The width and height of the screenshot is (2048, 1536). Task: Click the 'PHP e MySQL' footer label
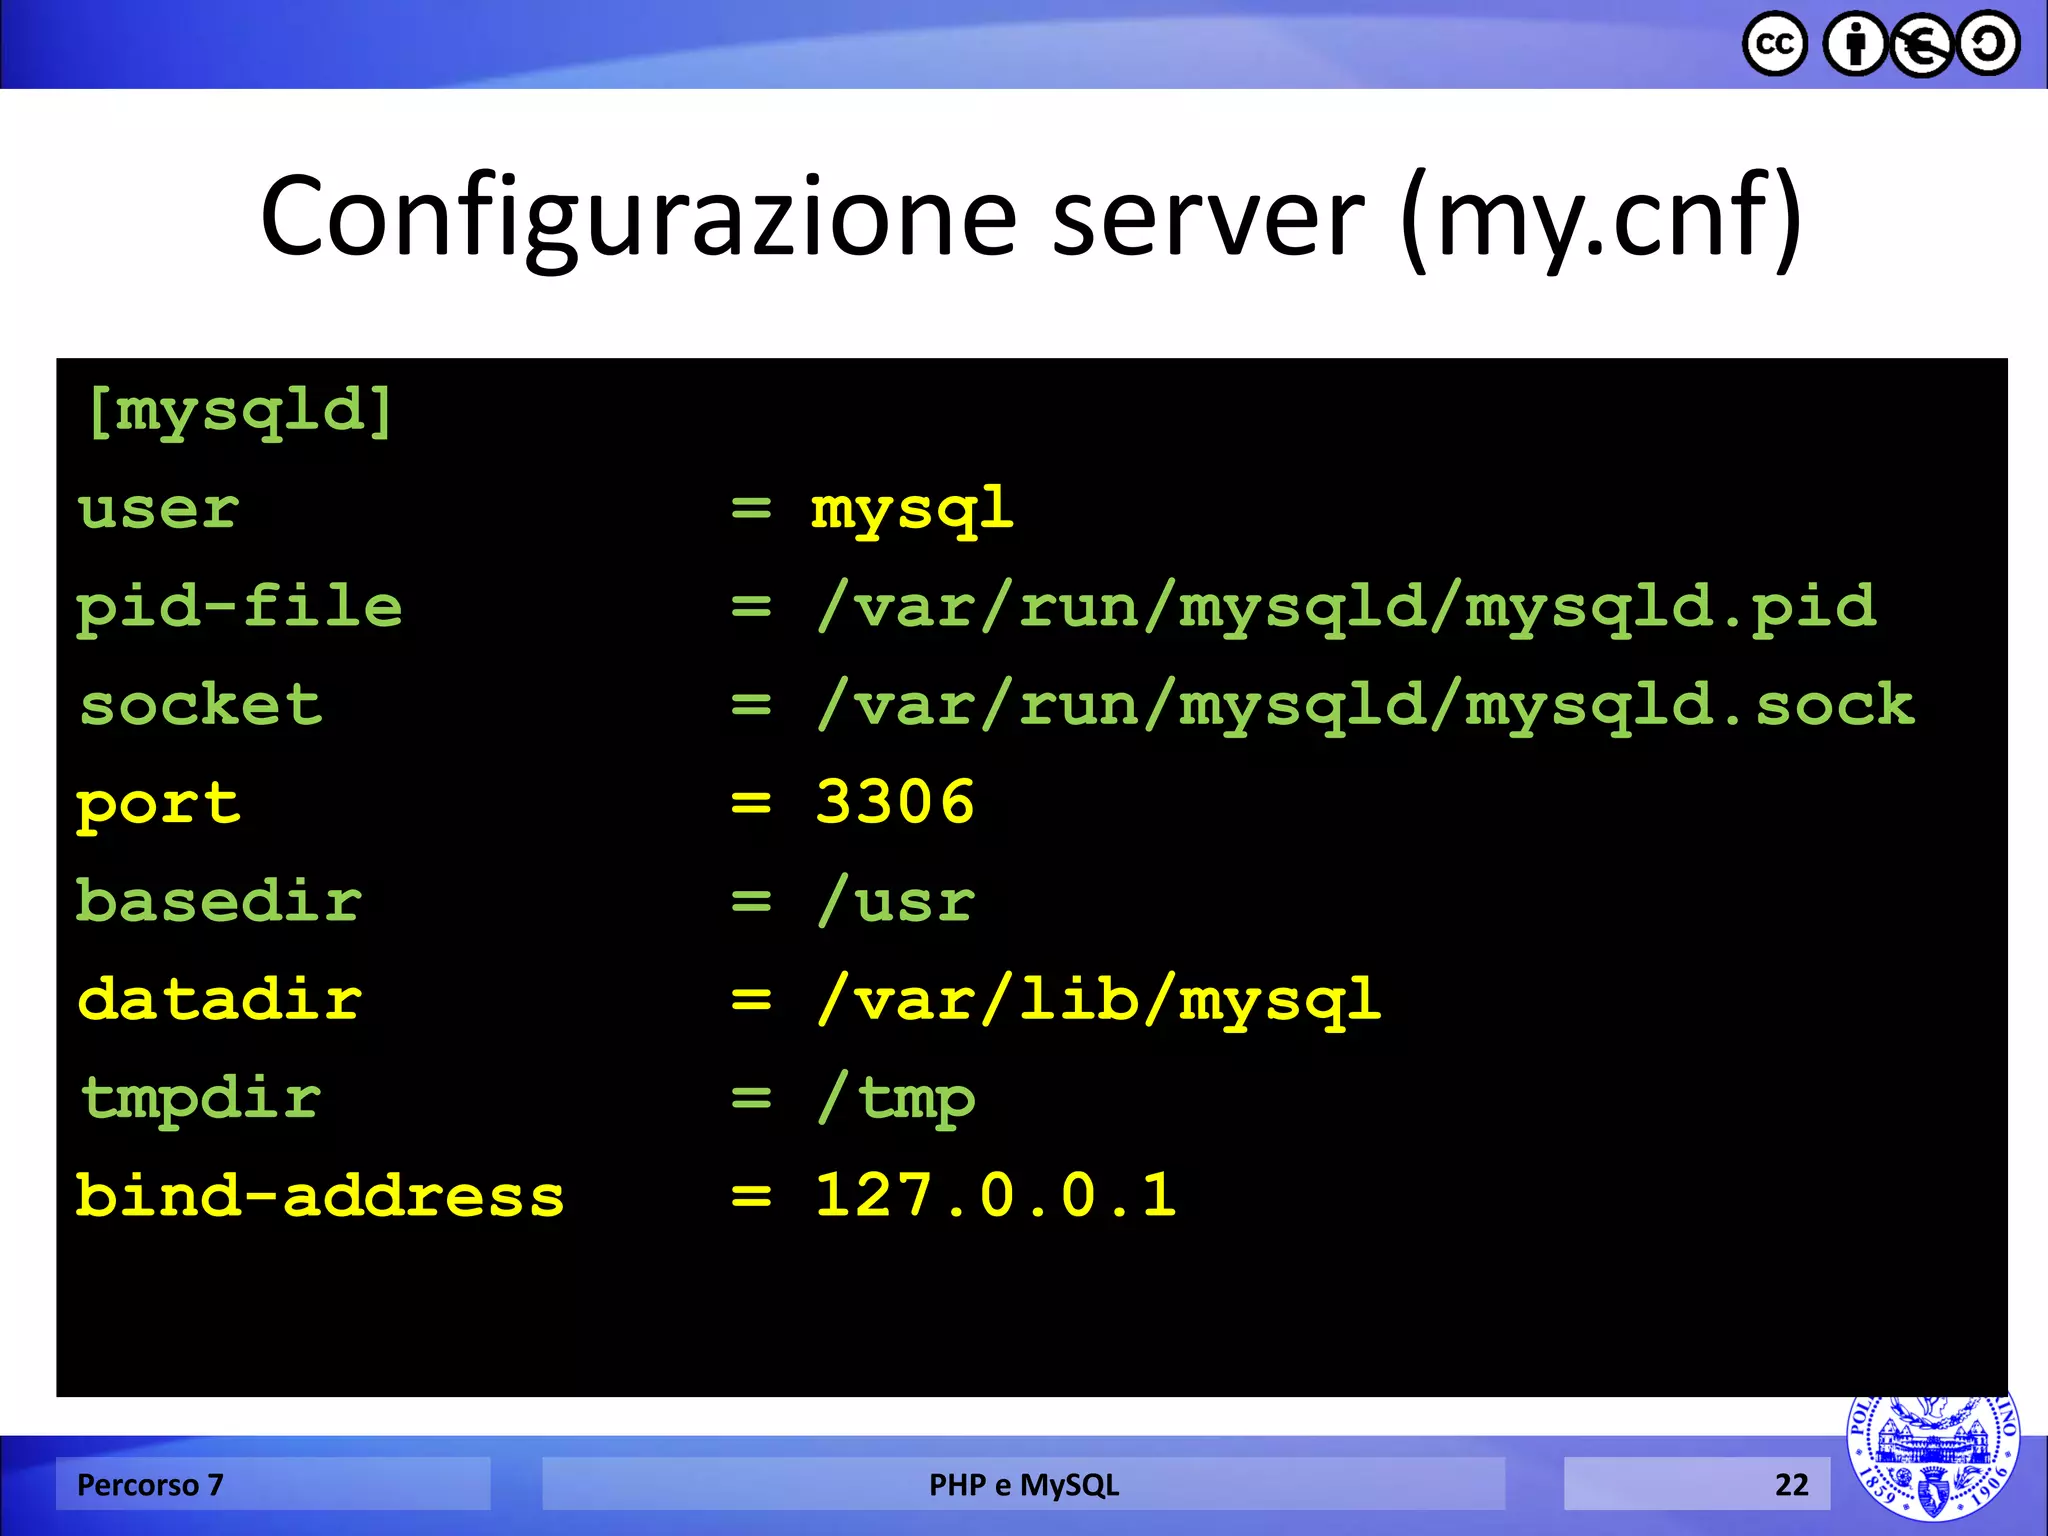click(1024, 1486)
